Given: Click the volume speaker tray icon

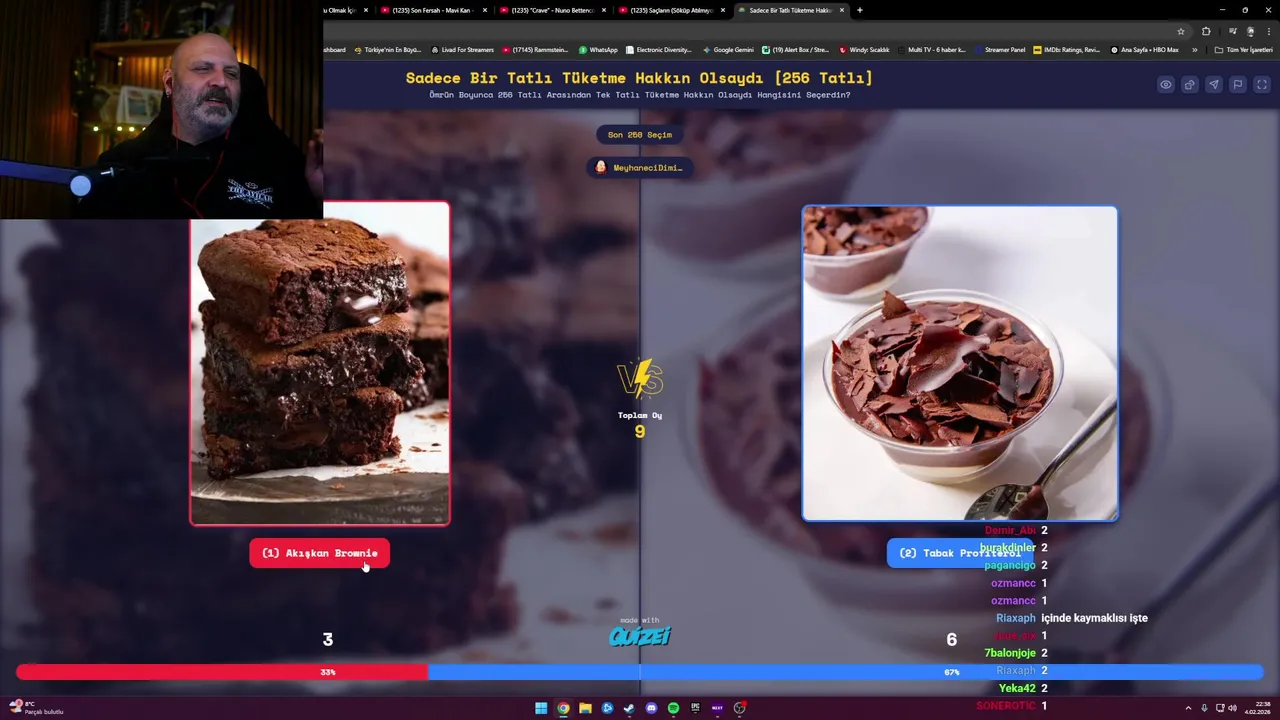Looking at the screenshot, I should 1232,708.
